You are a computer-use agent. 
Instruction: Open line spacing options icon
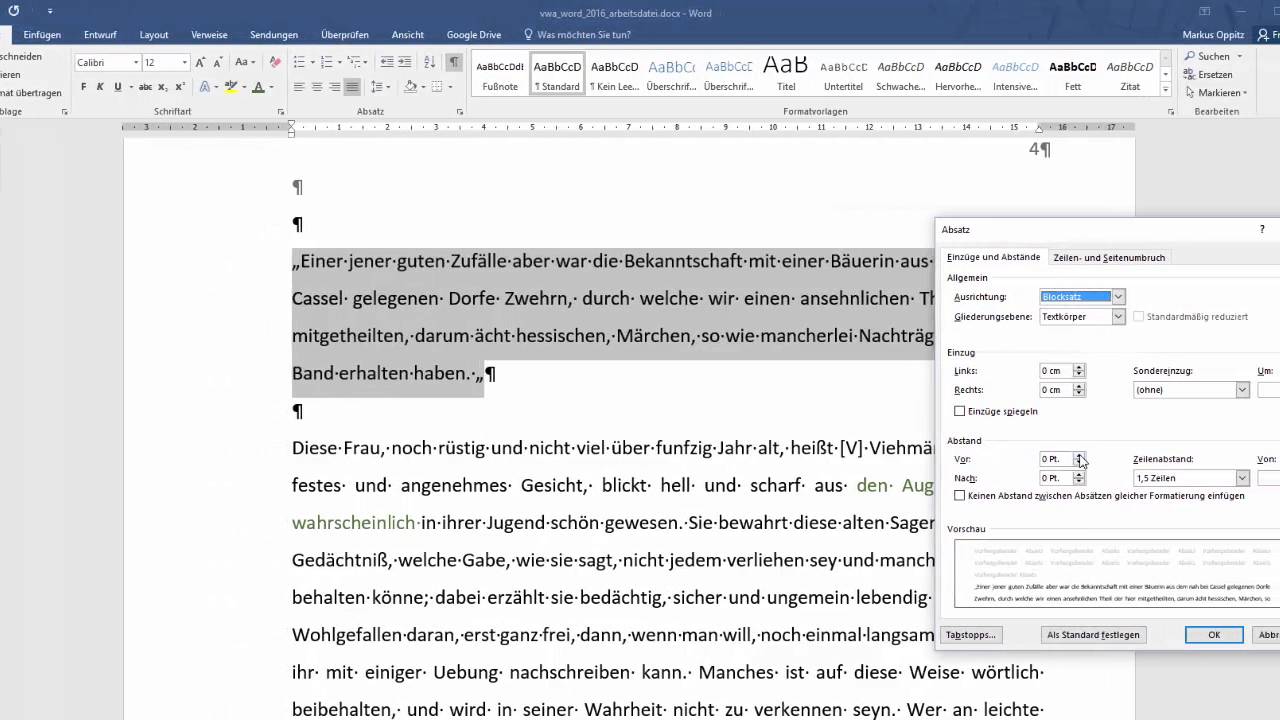(x=377, y=87)
